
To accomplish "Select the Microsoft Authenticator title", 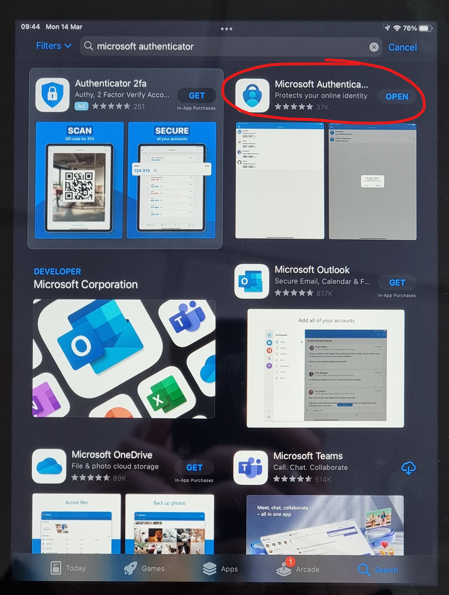I will tap(321, 84).
